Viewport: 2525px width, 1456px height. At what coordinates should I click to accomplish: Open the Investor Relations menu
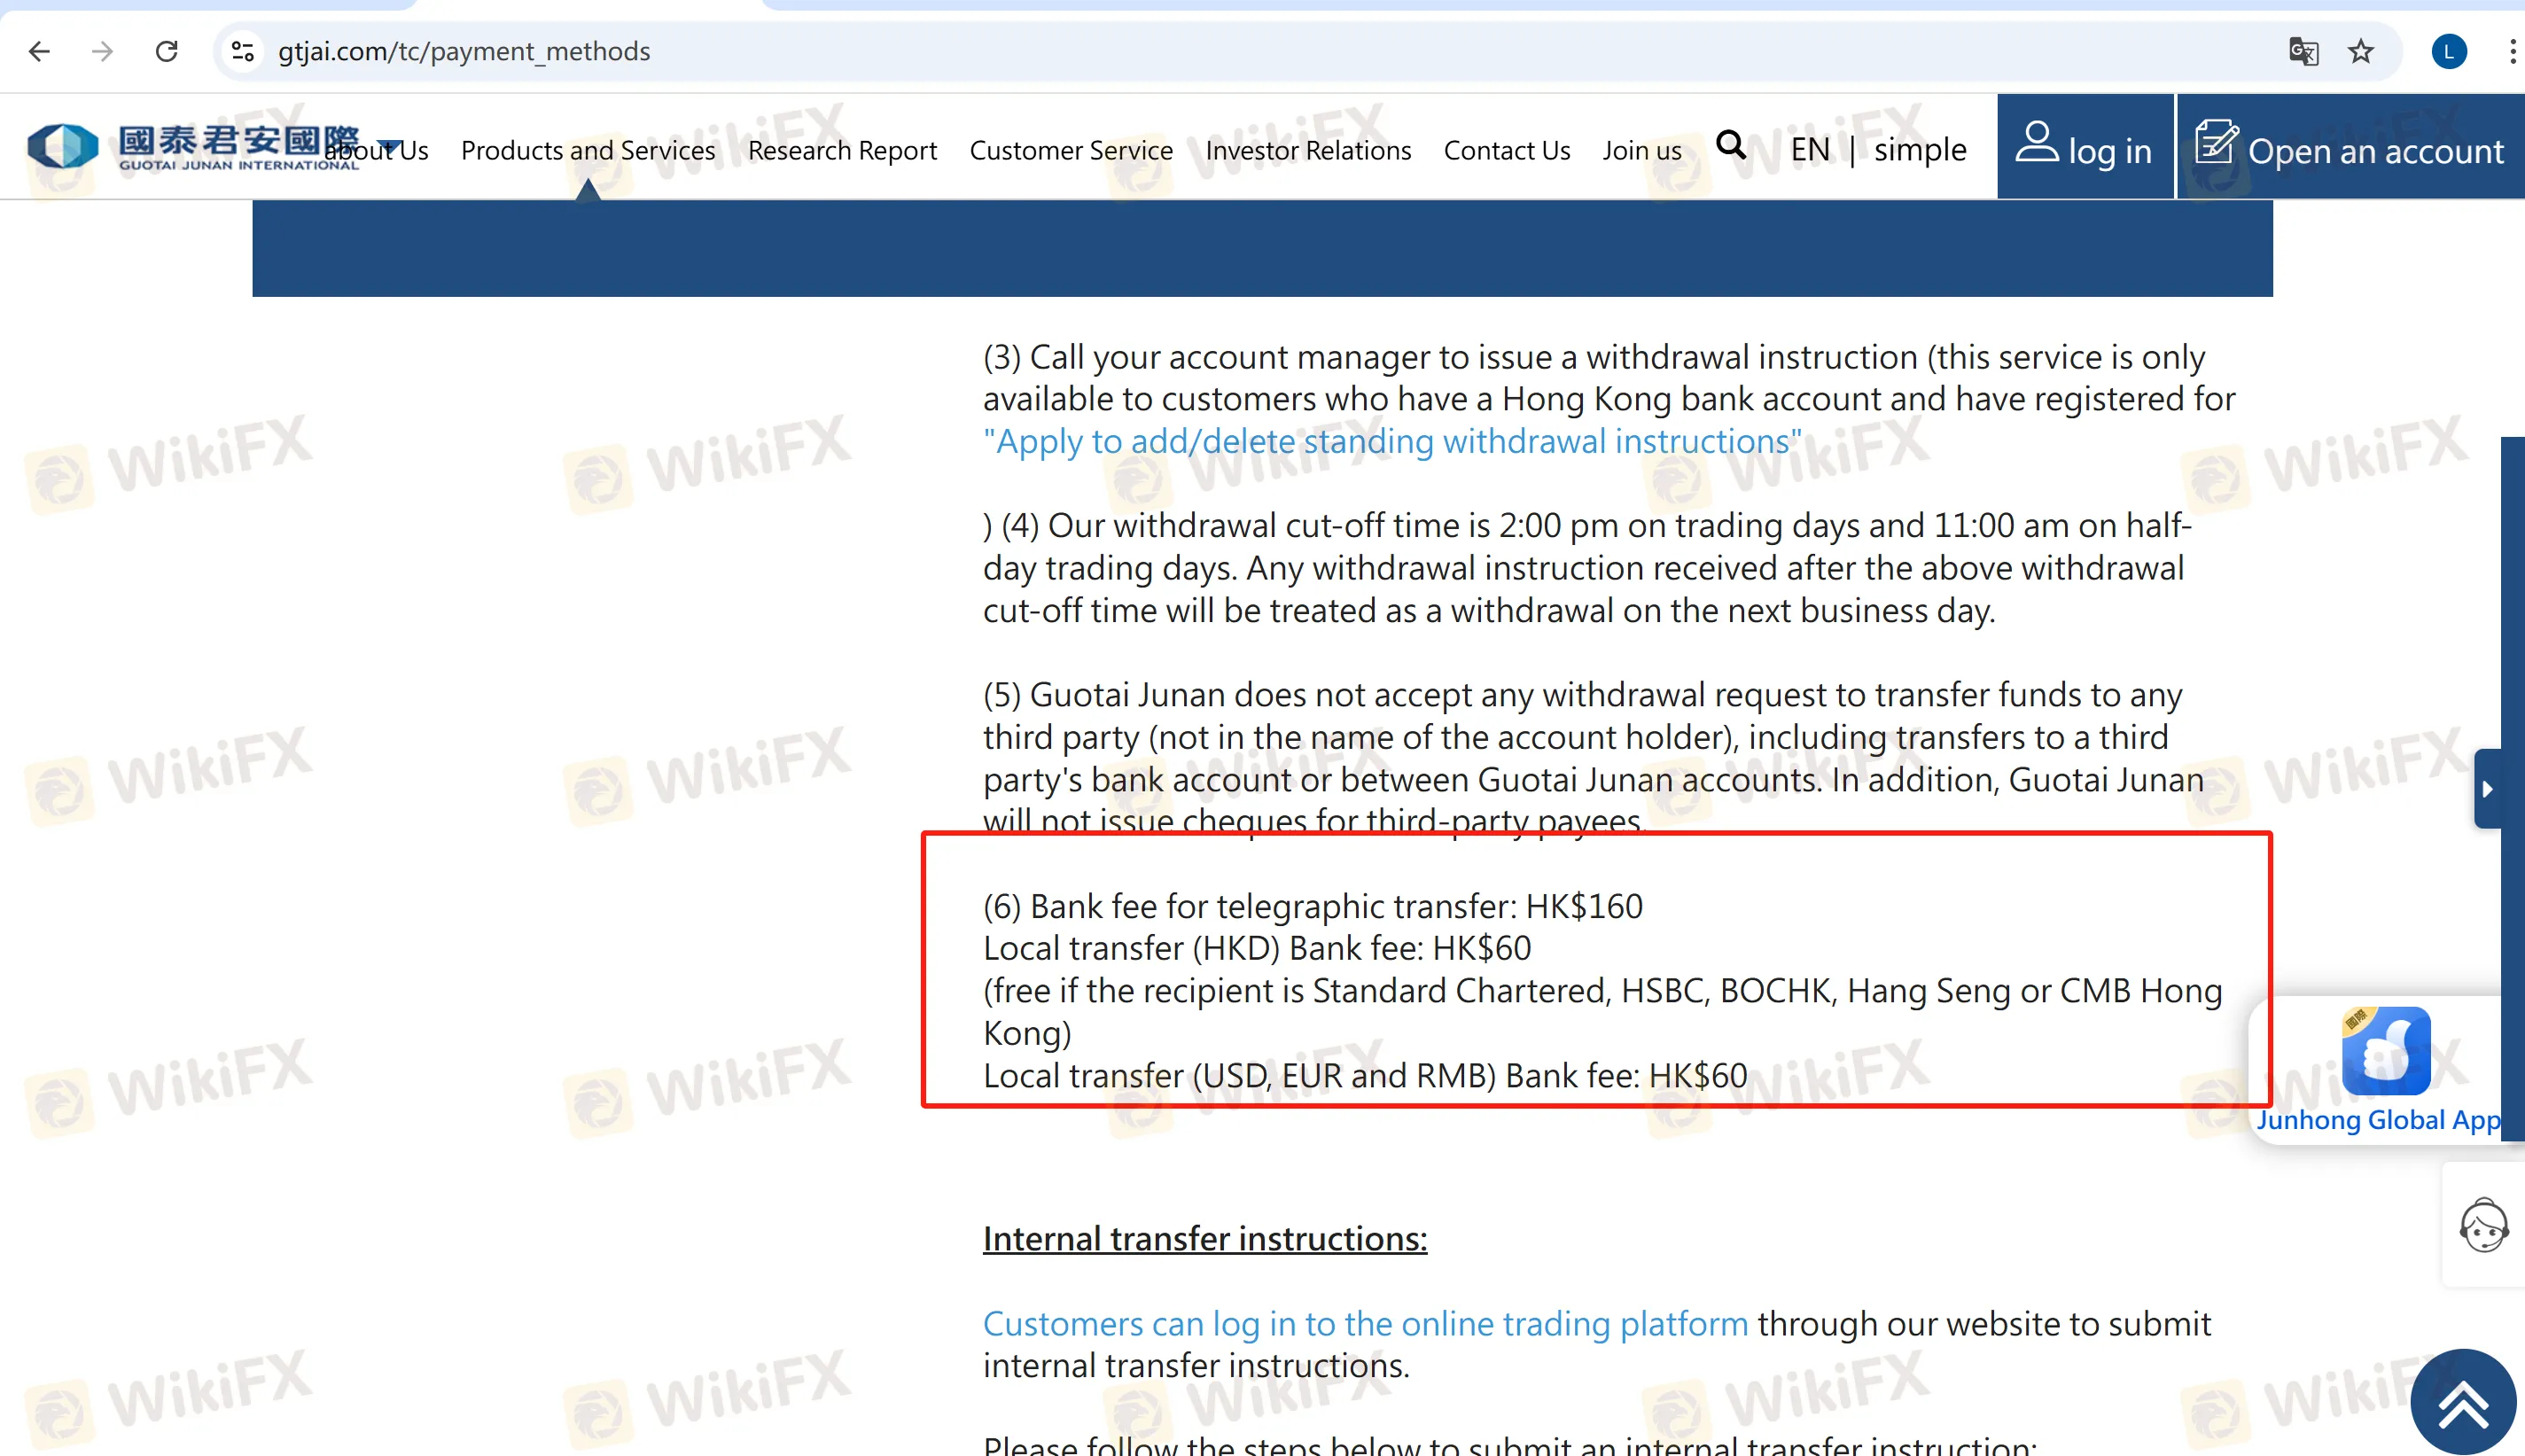pyautogui.click(x=1307, y=150)
